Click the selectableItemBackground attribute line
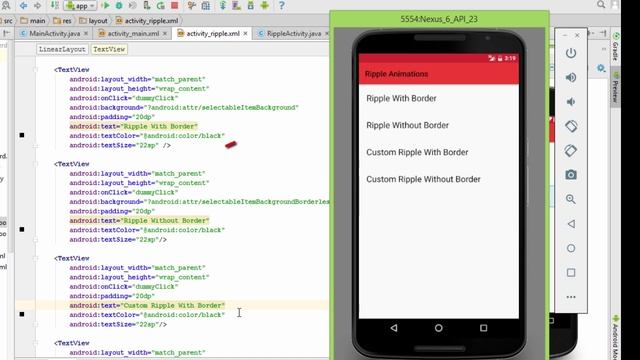 184,107
